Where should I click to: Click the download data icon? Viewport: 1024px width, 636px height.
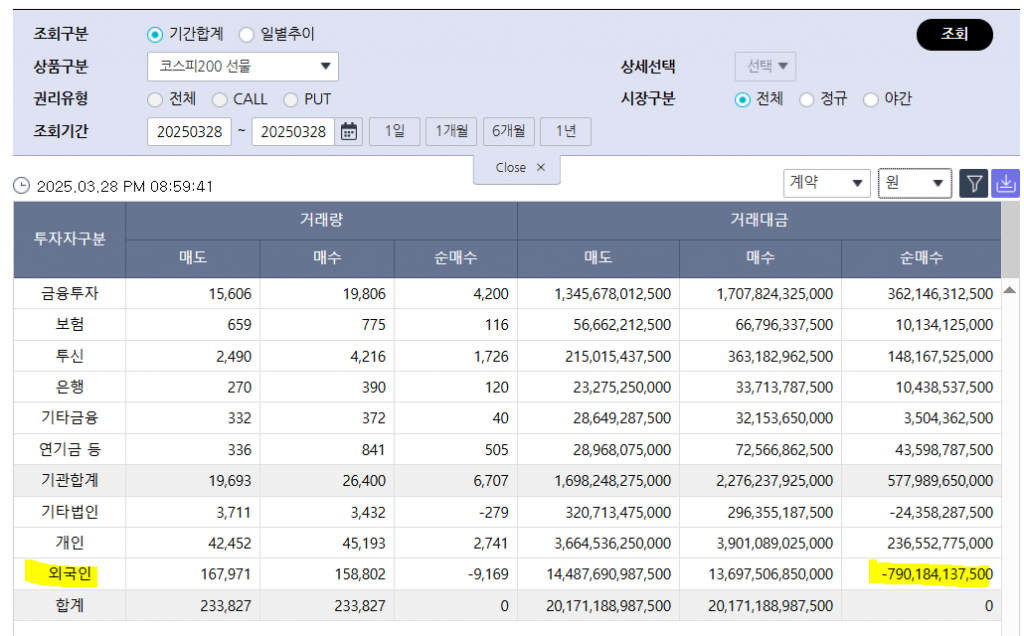(1005, 183)
